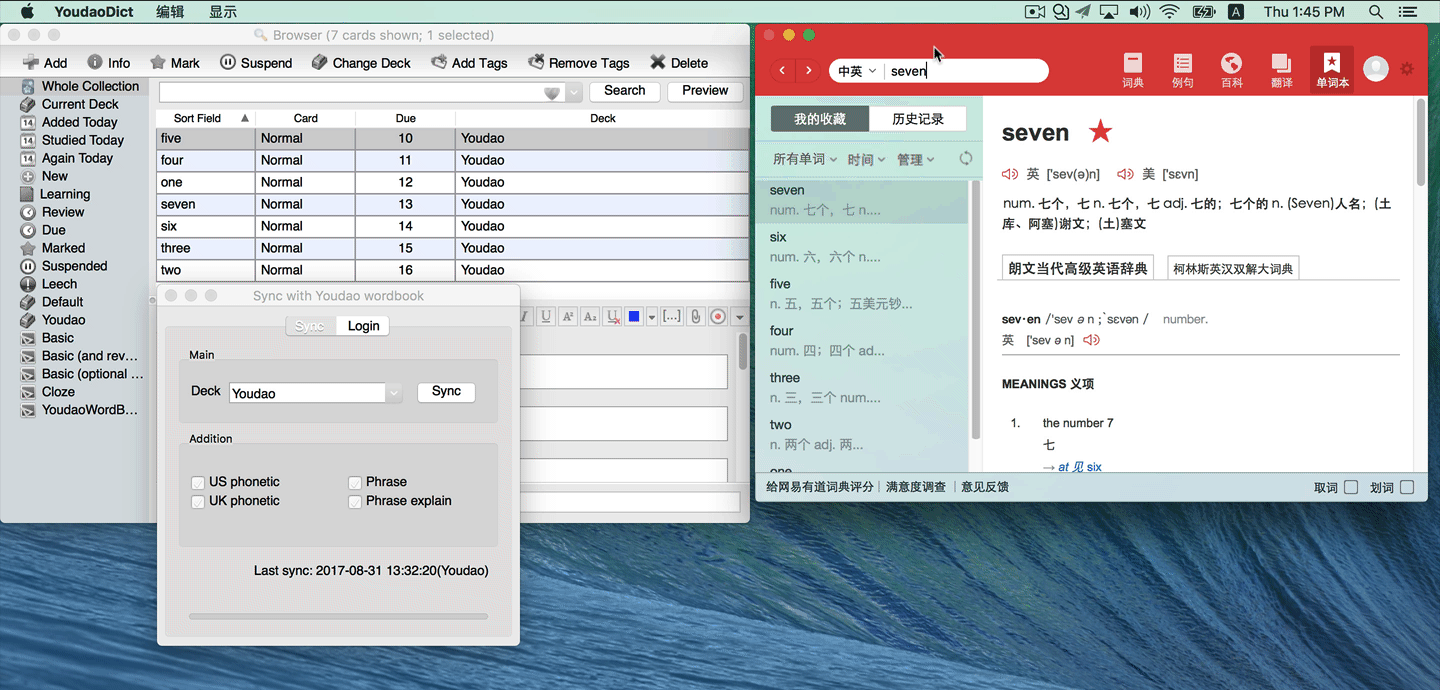The image size is (1440, 690).
Task: Toggle the Phrase checkbox
Action: [355, 483]
